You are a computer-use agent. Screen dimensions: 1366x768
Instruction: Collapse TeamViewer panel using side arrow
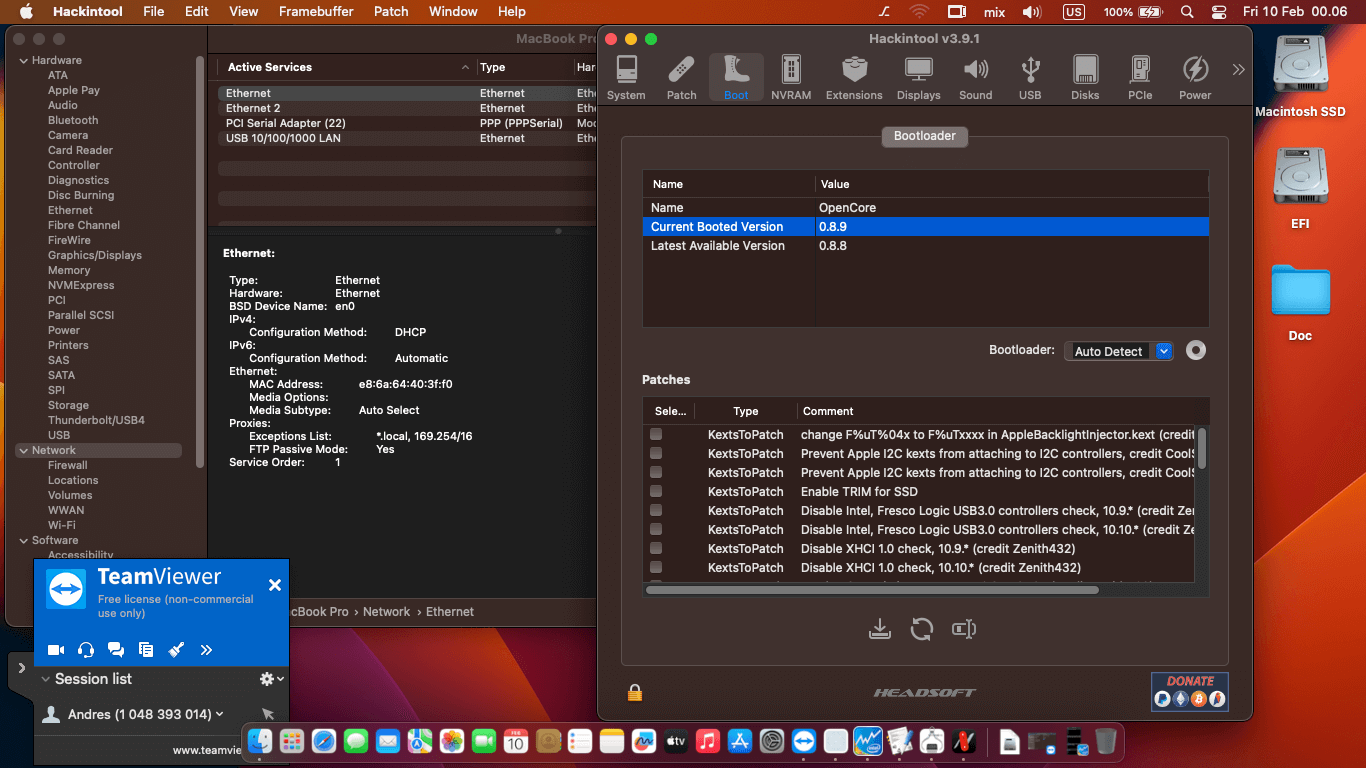tap(22, 668)
